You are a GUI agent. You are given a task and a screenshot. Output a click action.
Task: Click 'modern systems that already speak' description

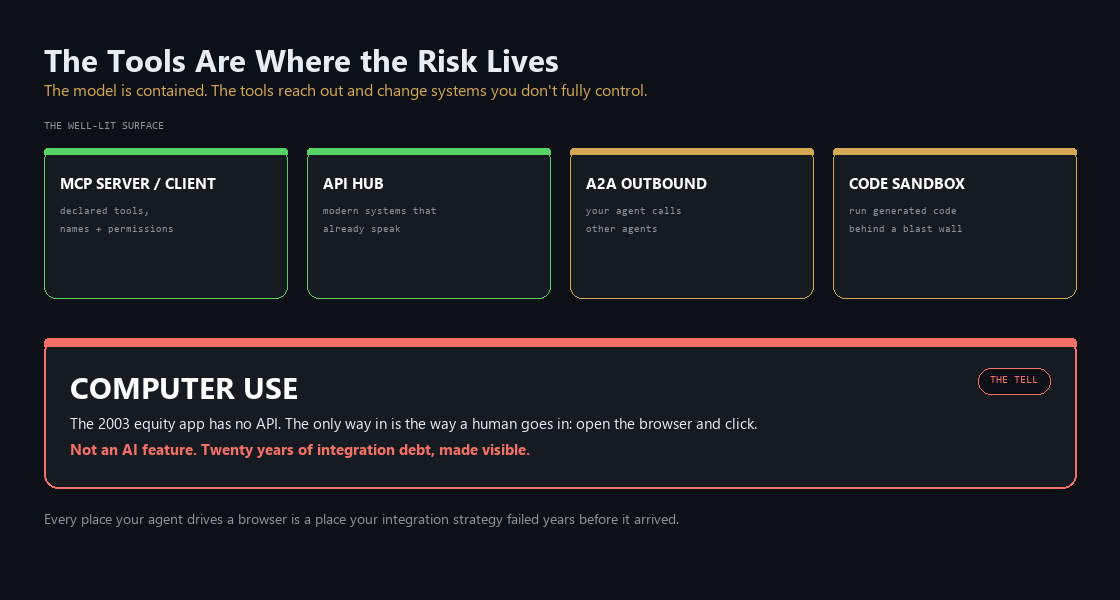pos(379,220)
